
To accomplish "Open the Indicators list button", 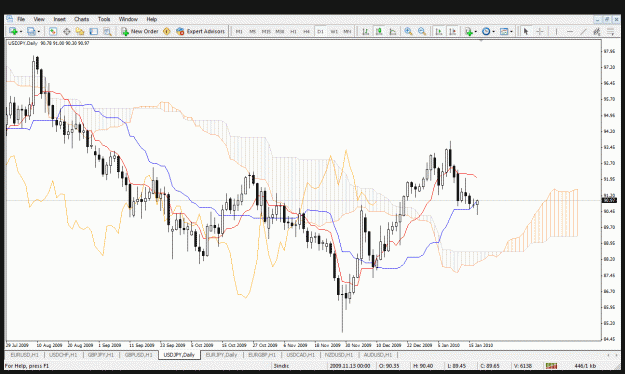I will (x=469, y=31).
